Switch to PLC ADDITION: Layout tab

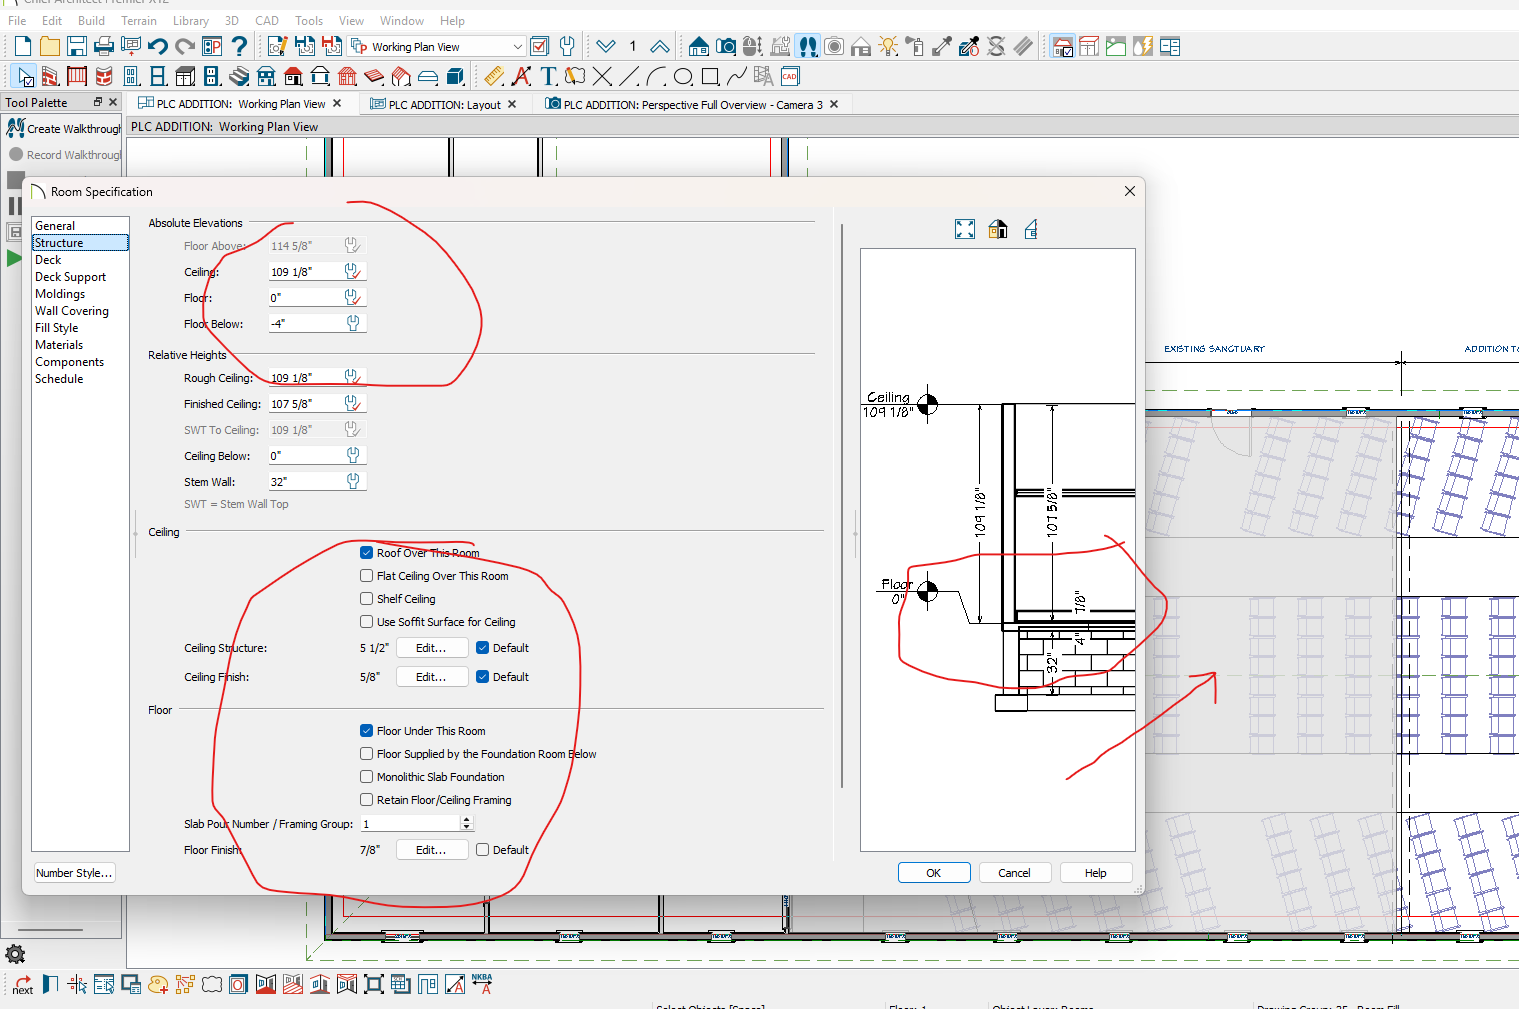tap(444, 104)
